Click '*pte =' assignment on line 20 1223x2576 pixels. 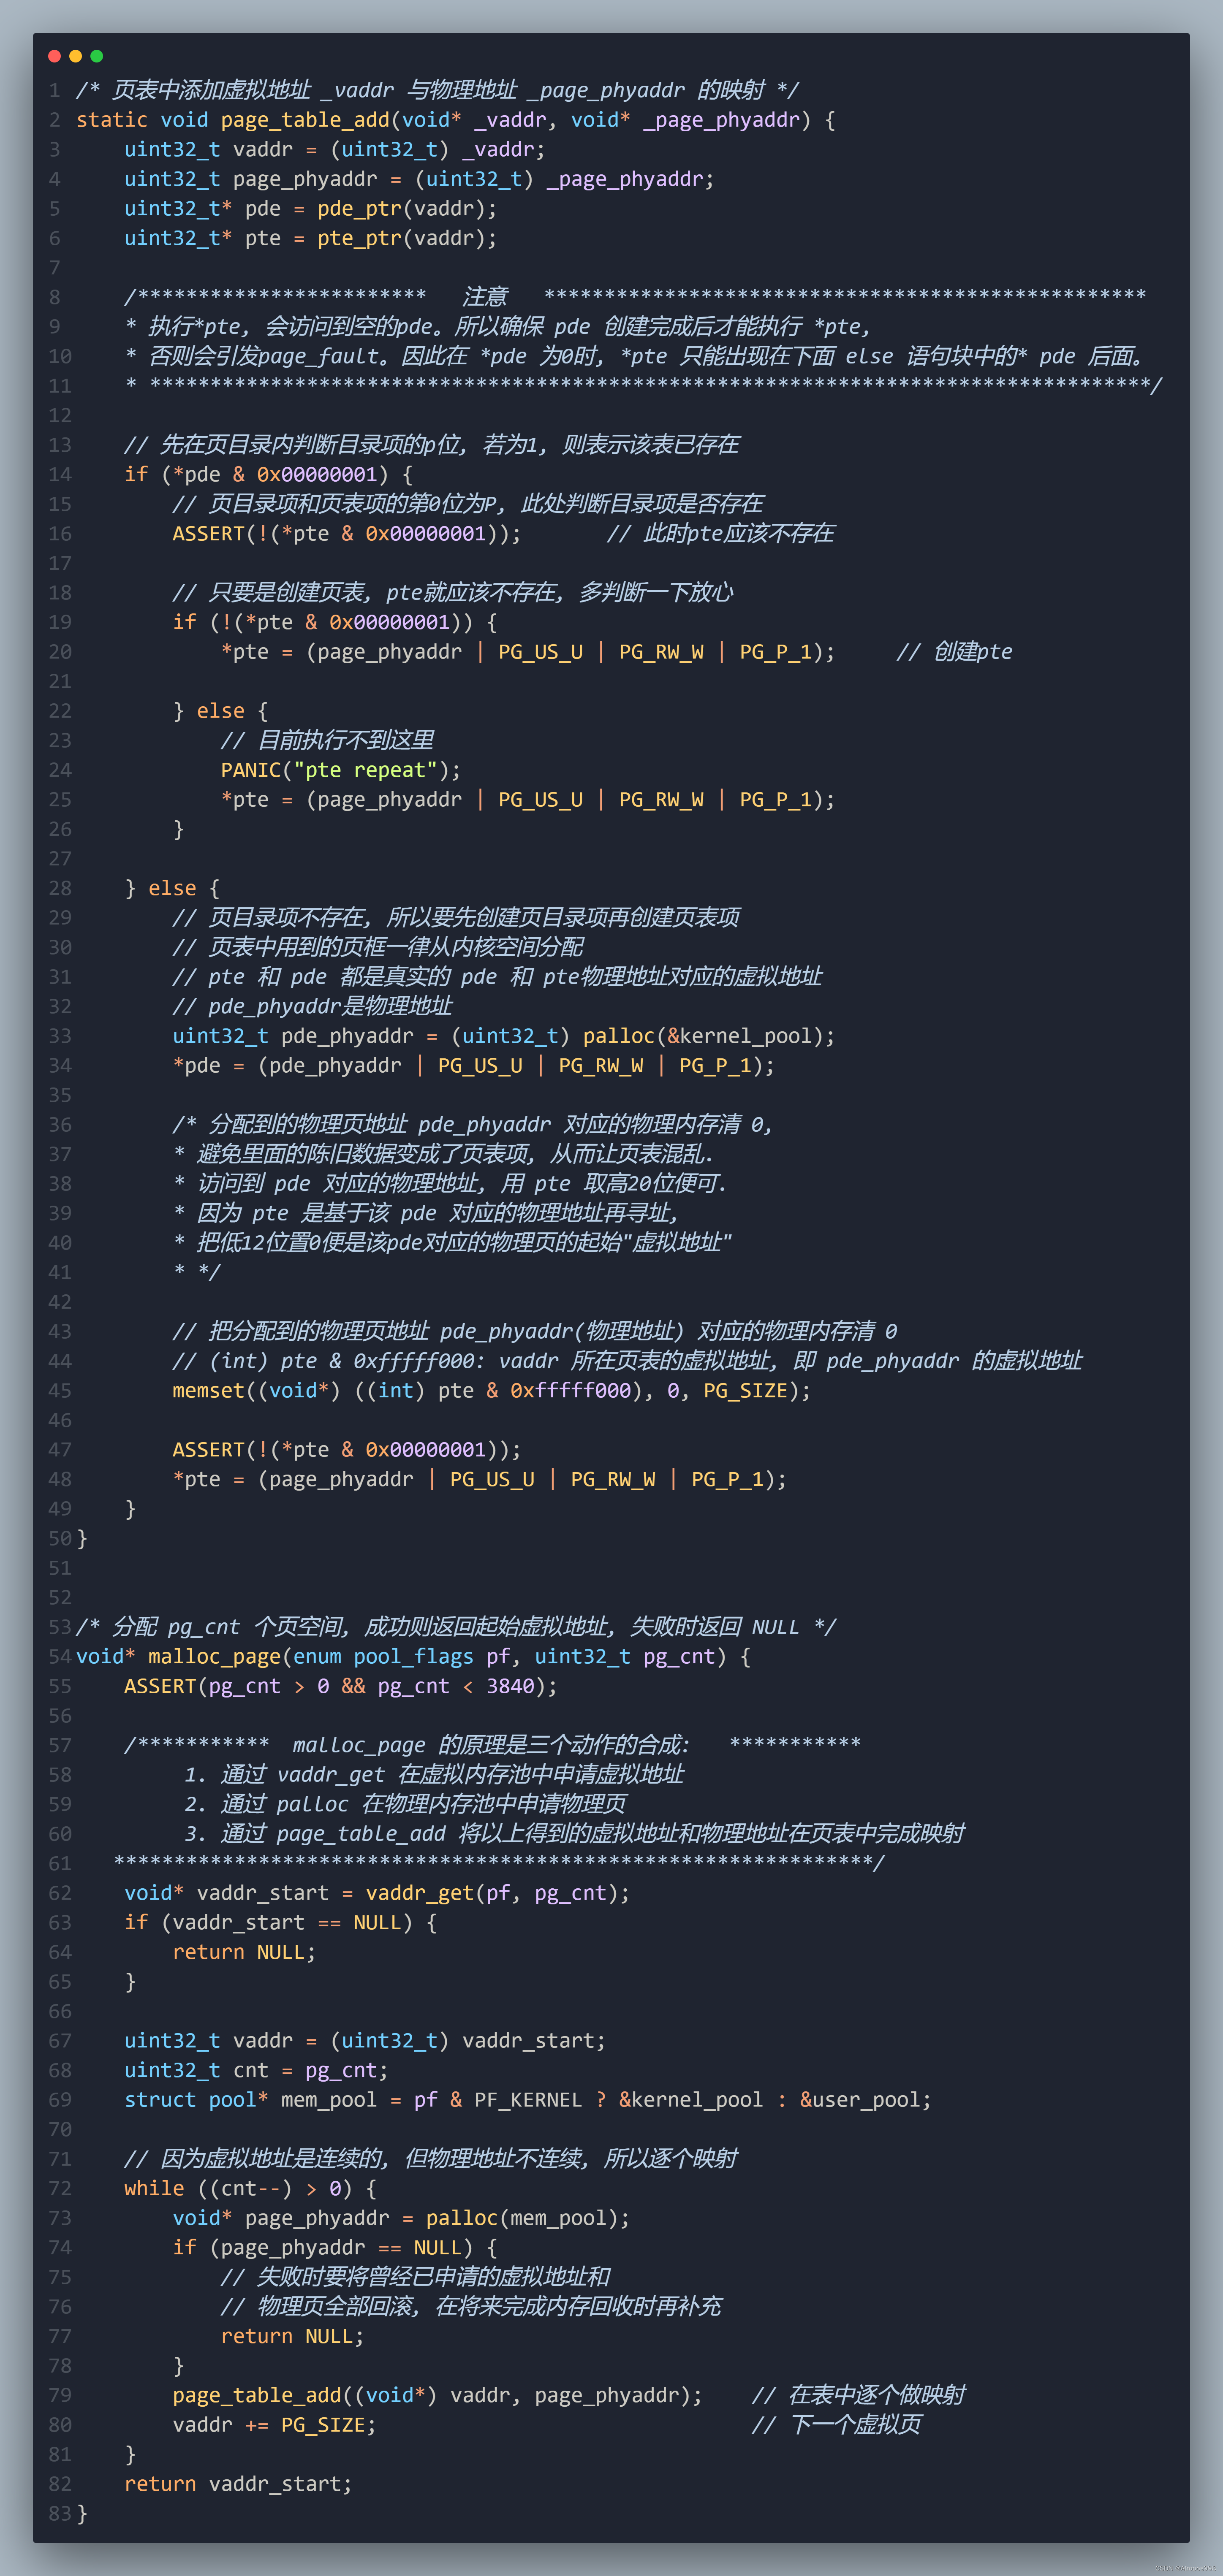(527, 652)
